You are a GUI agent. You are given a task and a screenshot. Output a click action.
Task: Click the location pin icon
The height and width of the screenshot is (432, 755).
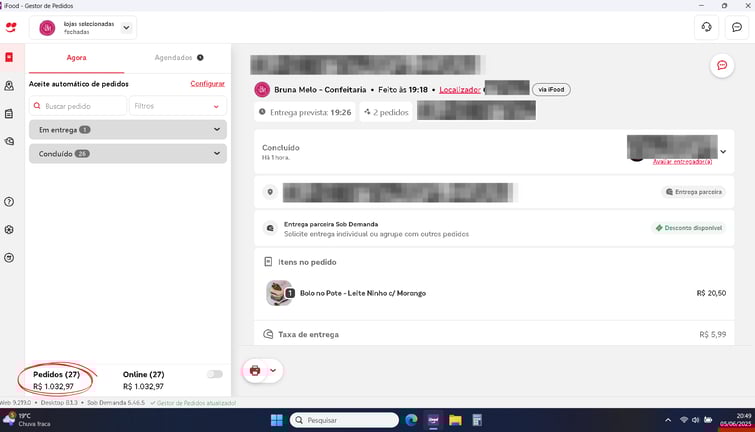point(270,192)
